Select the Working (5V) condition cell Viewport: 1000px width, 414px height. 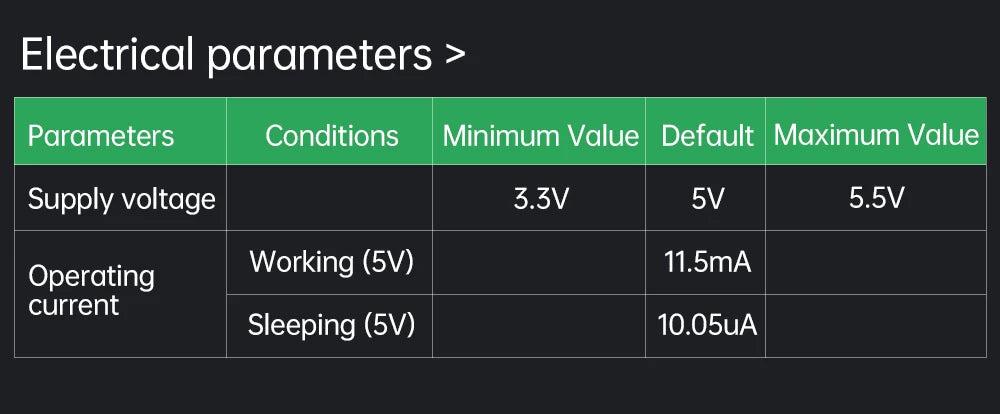331,262
